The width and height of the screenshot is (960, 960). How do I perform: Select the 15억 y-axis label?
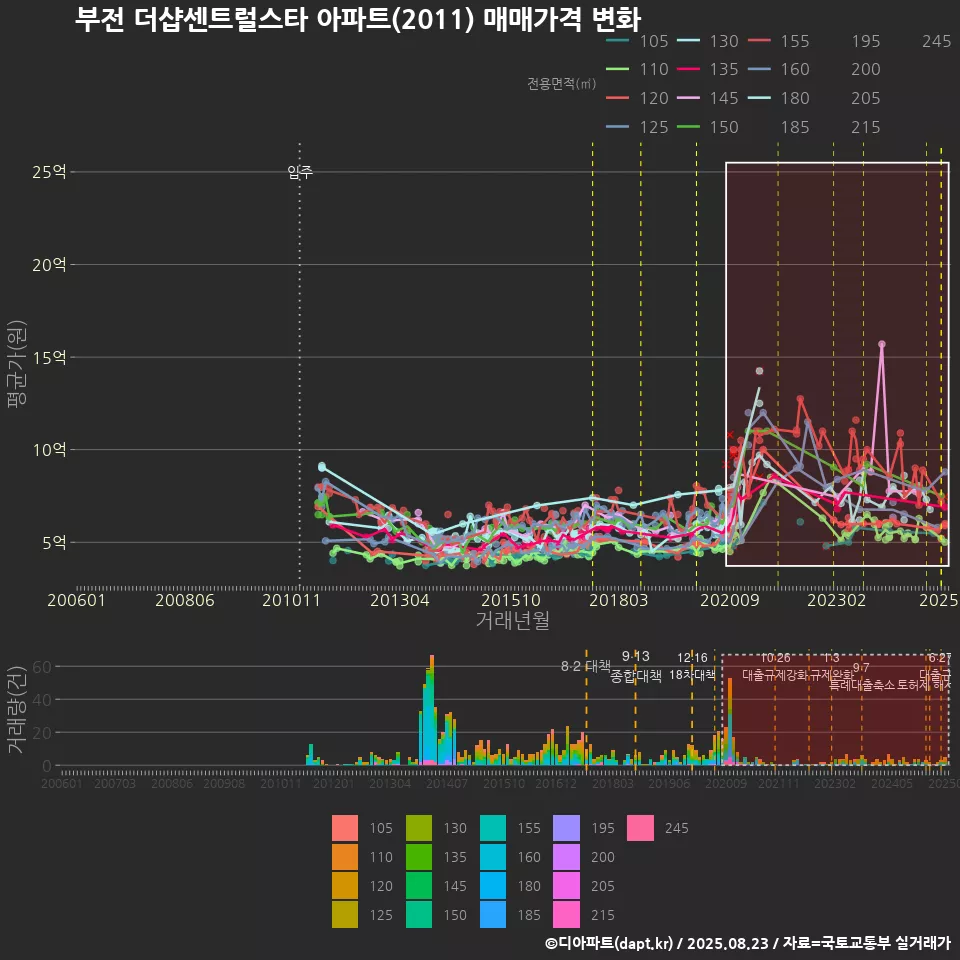coord(49,357)
